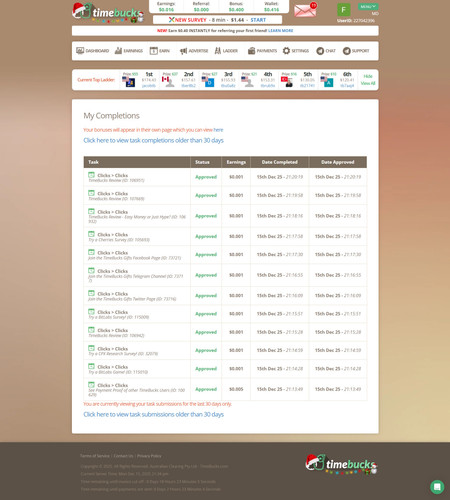Click the Advertise megaphone icon

click(x=183, y=51)
